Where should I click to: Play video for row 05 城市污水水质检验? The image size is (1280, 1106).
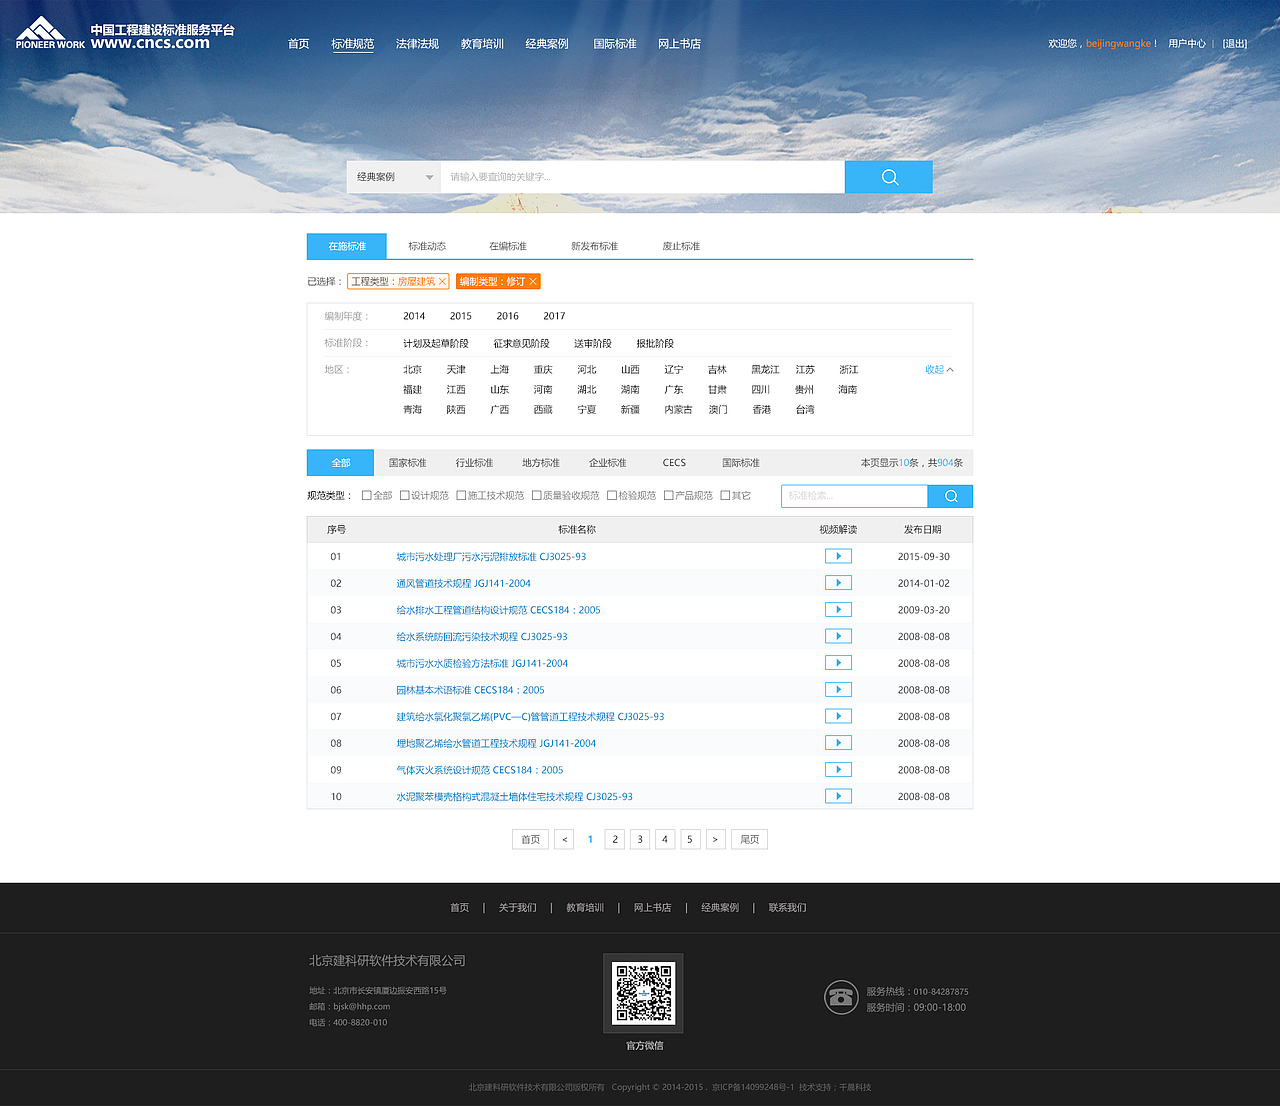pos(838,663)
